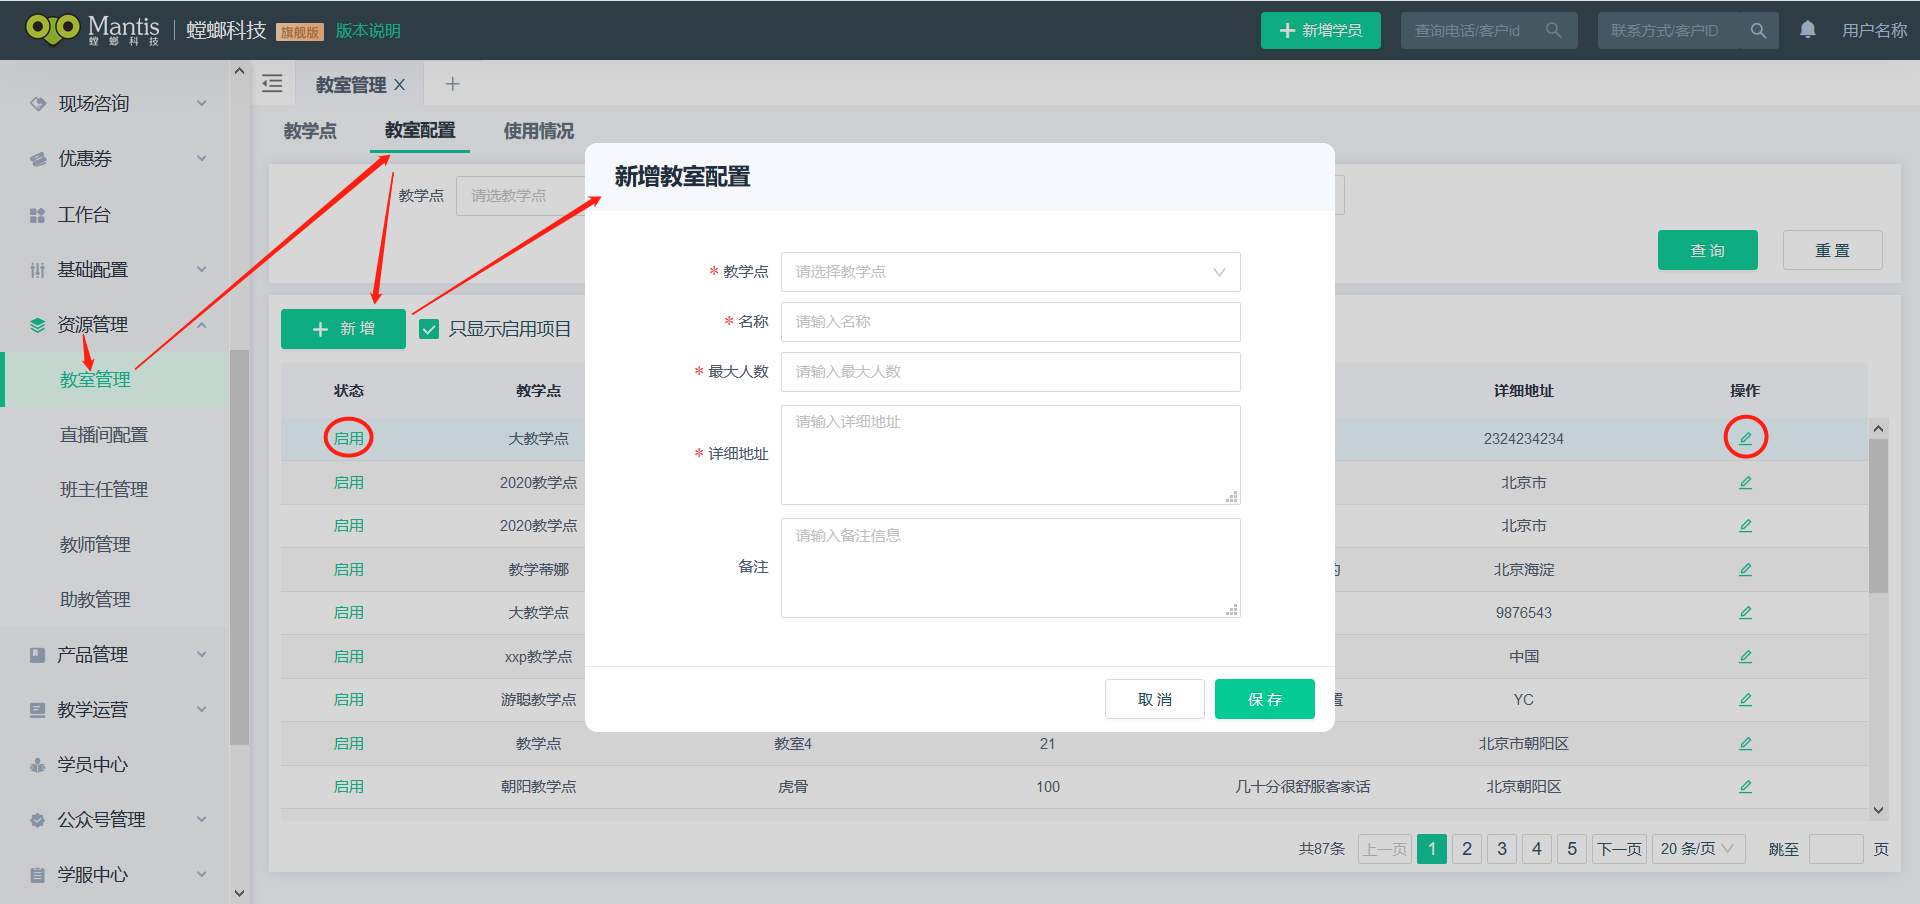Collapse the 资源管理 menu chevron
Screen dimensions: 1920x904
click(201, 325)
